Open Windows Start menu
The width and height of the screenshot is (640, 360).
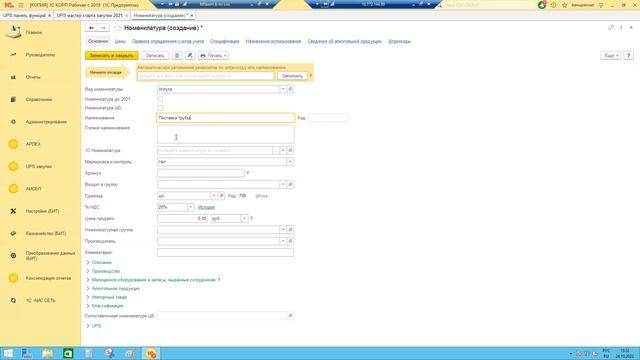point(8,353)
